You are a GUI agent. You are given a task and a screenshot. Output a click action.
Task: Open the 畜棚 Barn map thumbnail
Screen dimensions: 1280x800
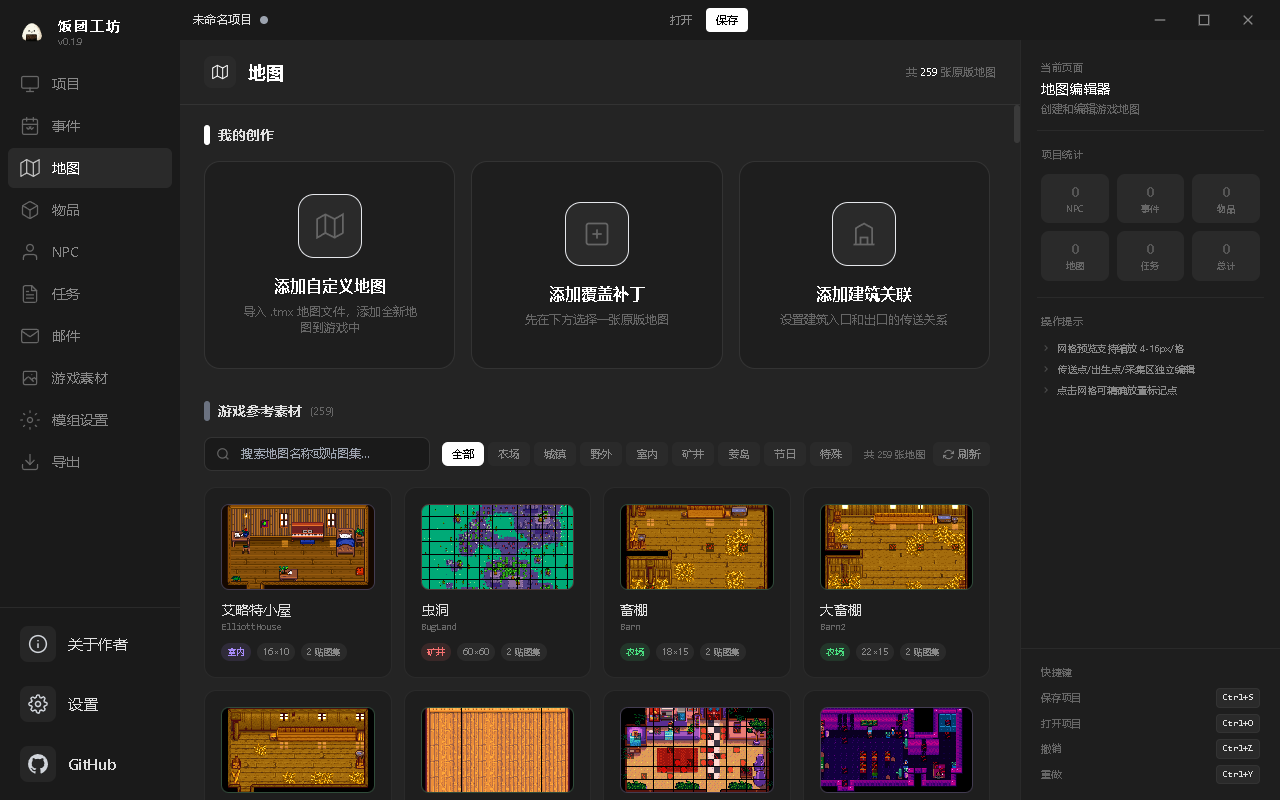click(697, 546)
